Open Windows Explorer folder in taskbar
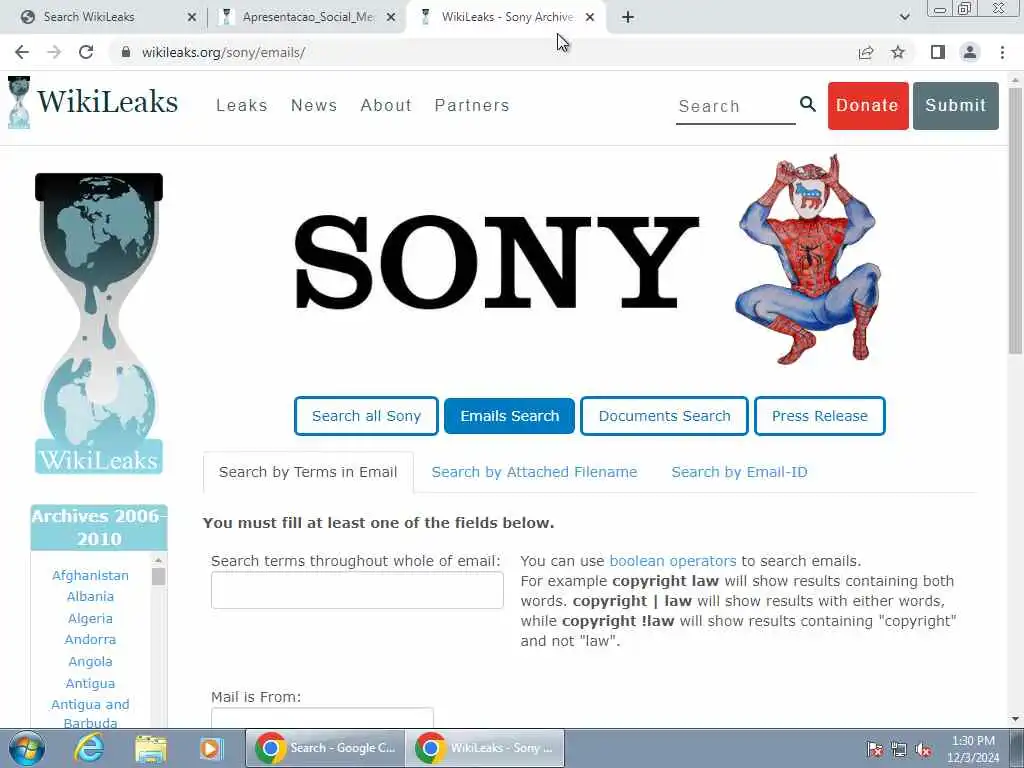This screenshot has width=1024, height=768. pos(151,748)
